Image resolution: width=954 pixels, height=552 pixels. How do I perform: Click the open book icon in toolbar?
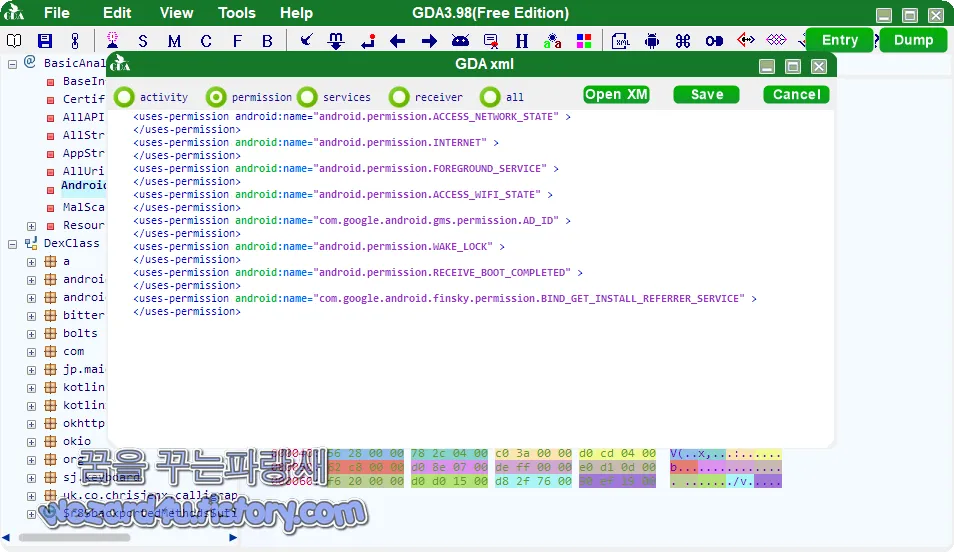[x=14, y=41]
